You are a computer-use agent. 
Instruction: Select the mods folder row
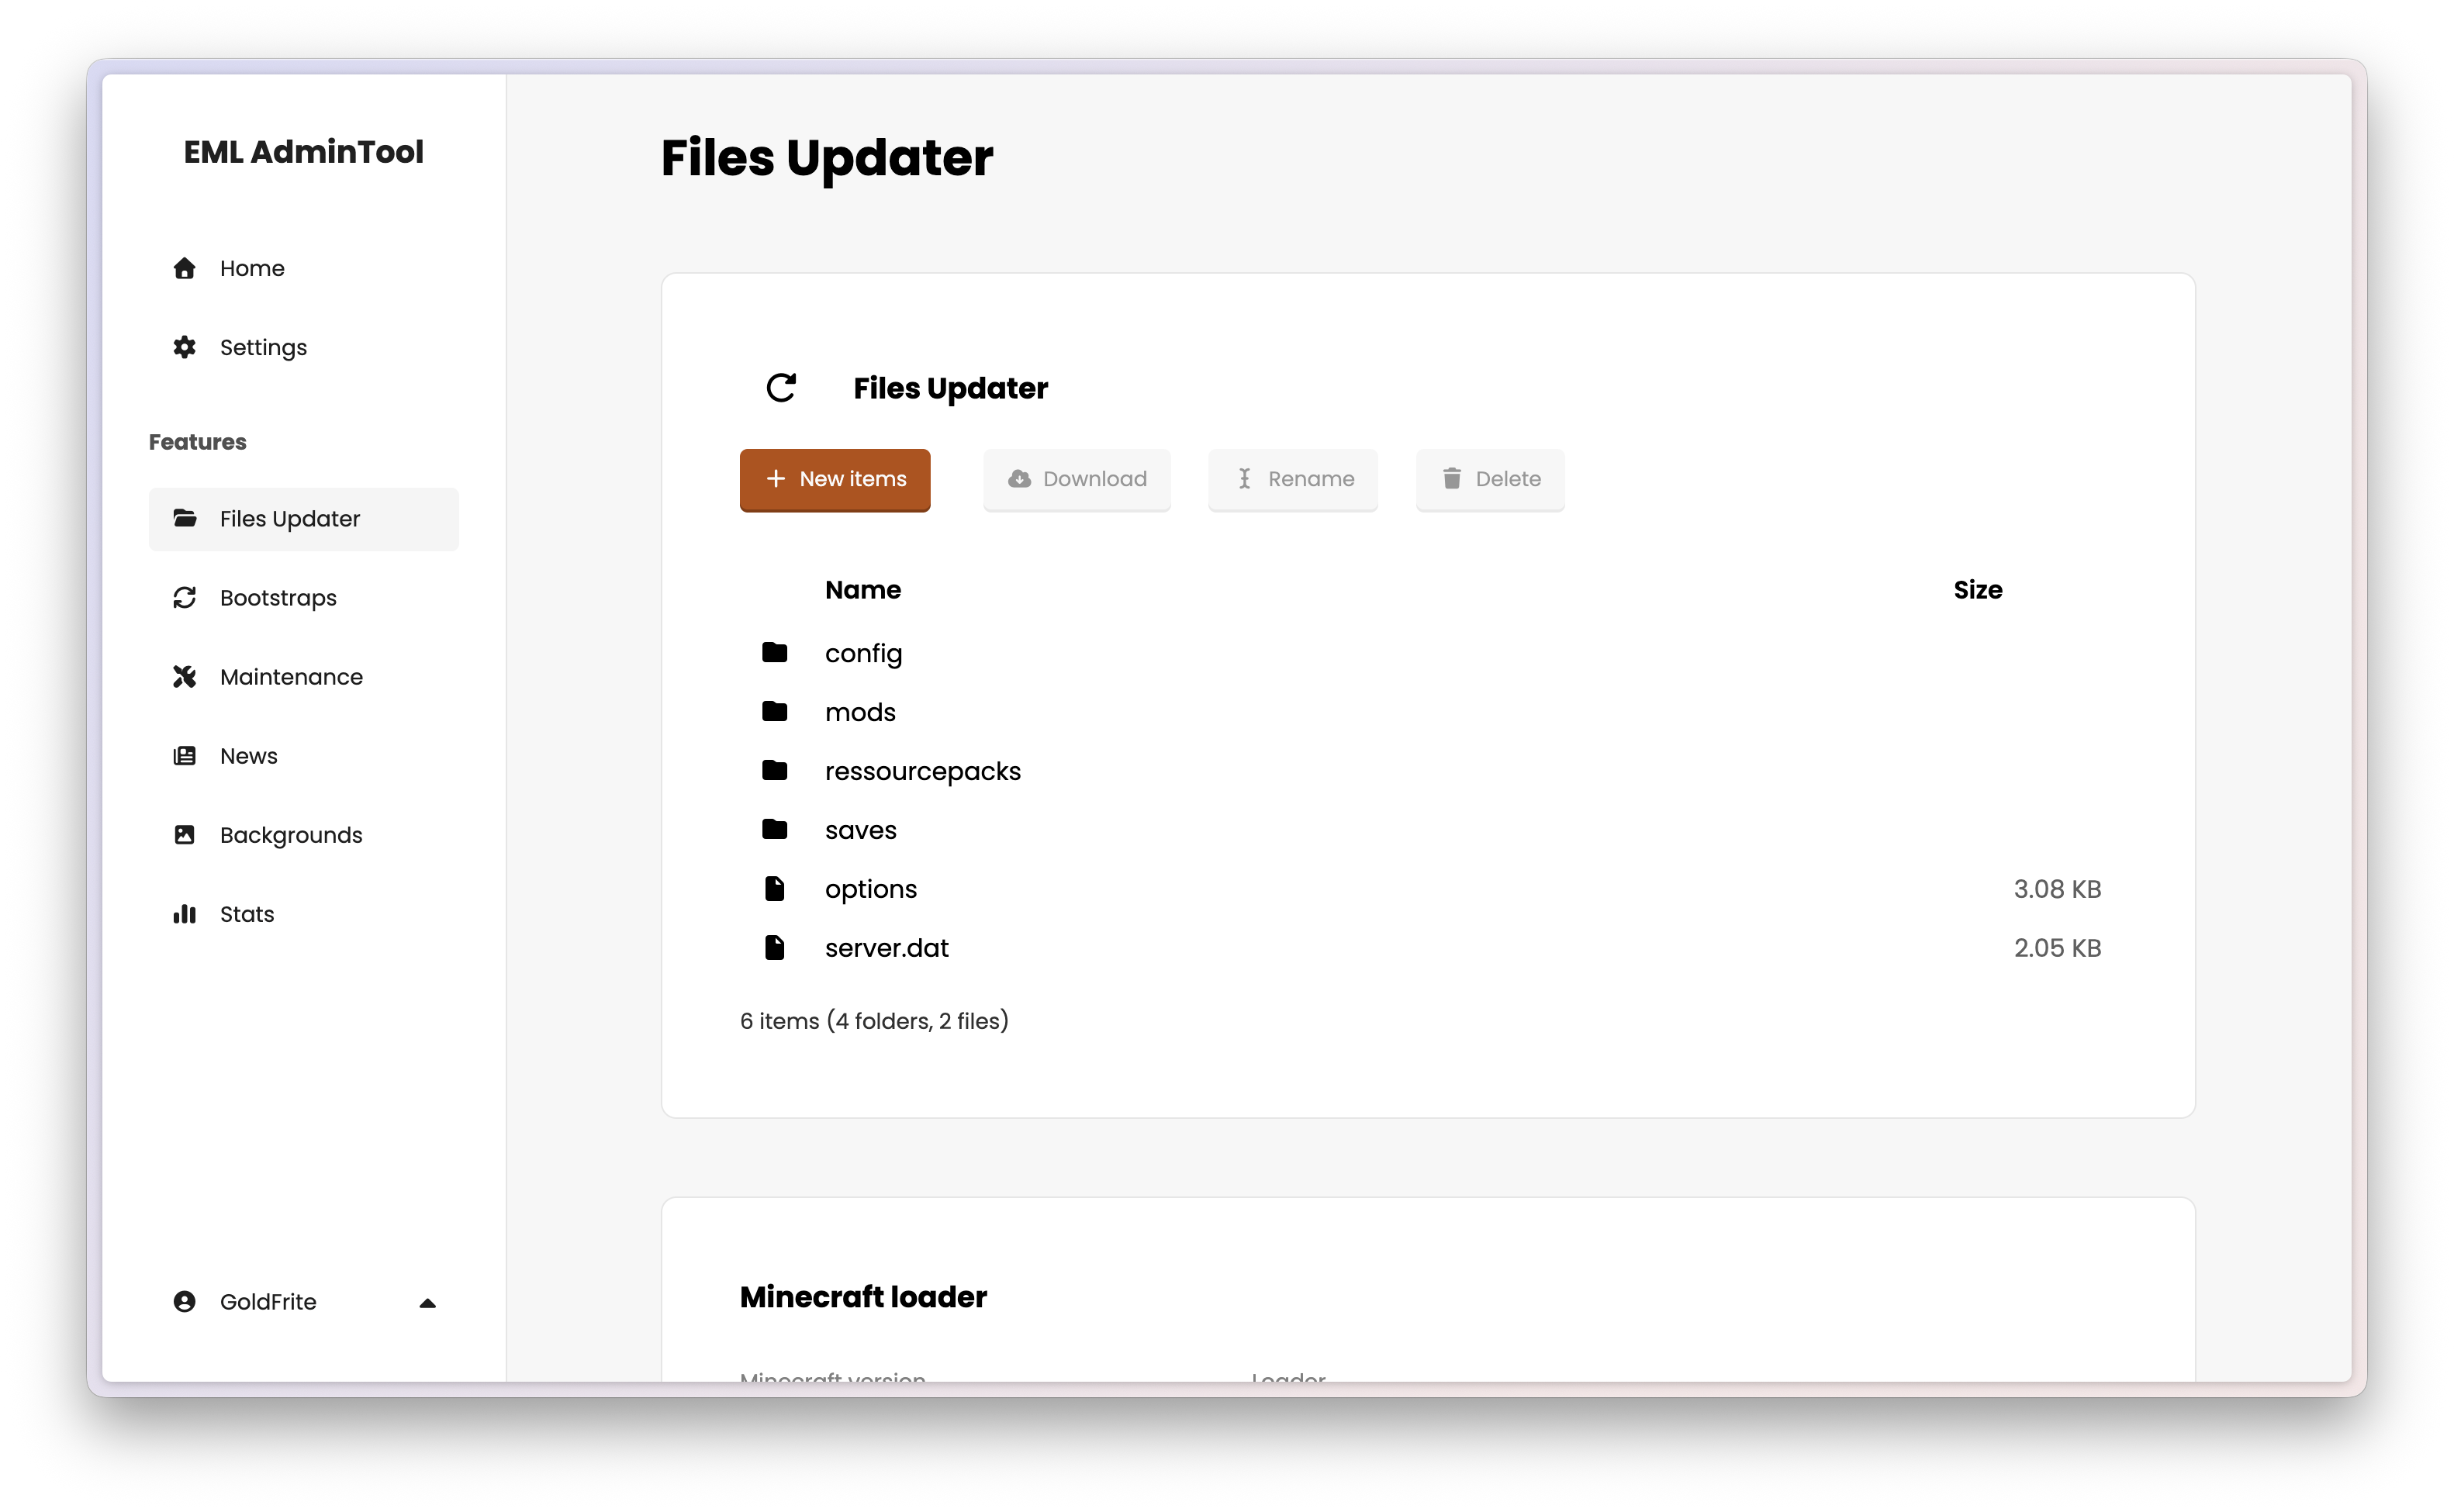coord(860,711)
